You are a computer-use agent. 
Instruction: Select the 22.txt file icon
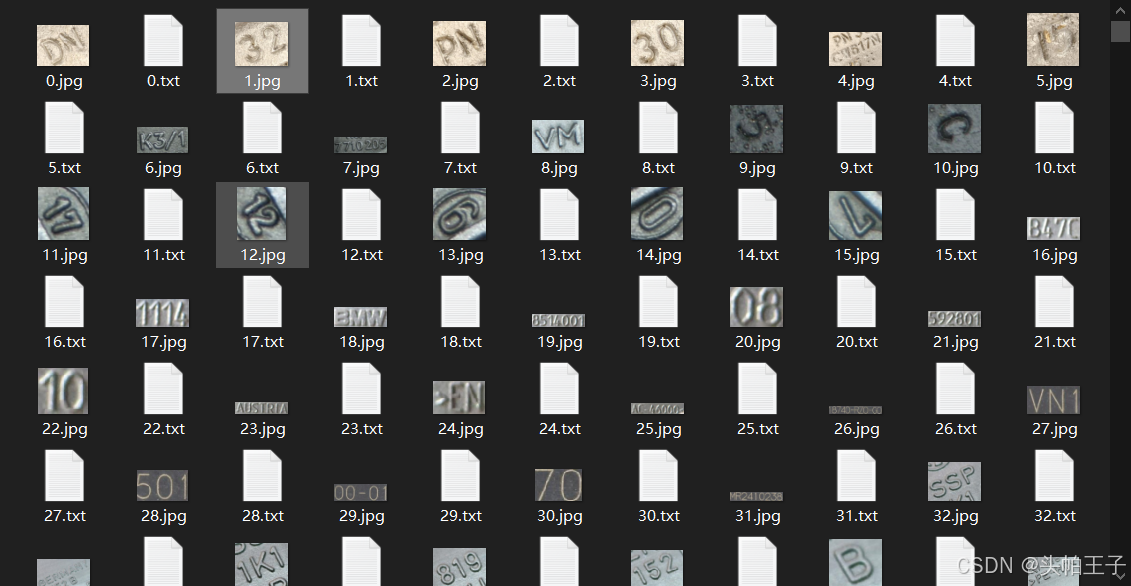(163, 389)
